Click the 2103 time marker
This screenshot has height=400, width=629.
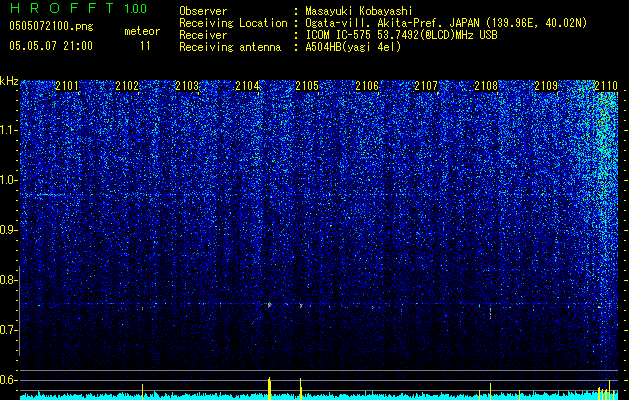(x=187, y=86)
